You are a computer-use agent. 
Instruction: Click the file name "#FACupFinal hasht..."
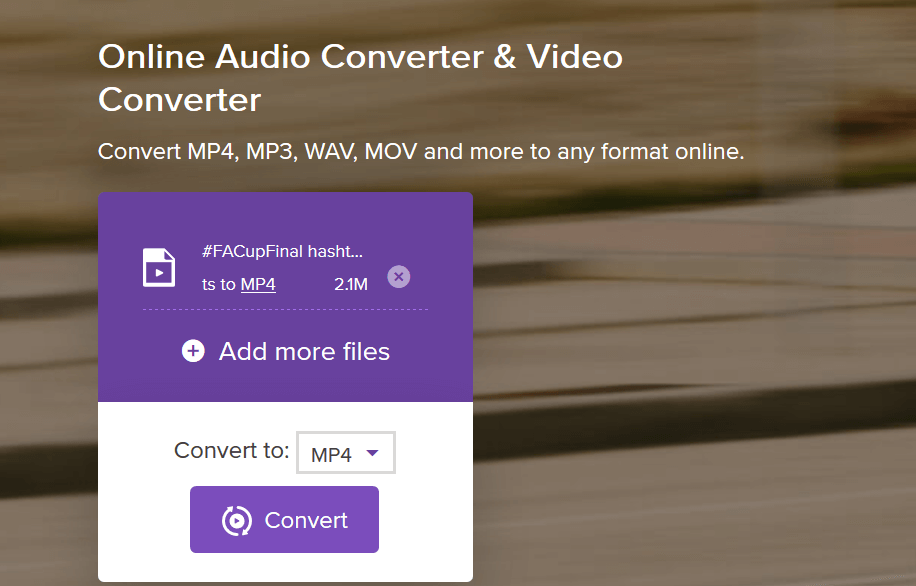tap(282, 252)
